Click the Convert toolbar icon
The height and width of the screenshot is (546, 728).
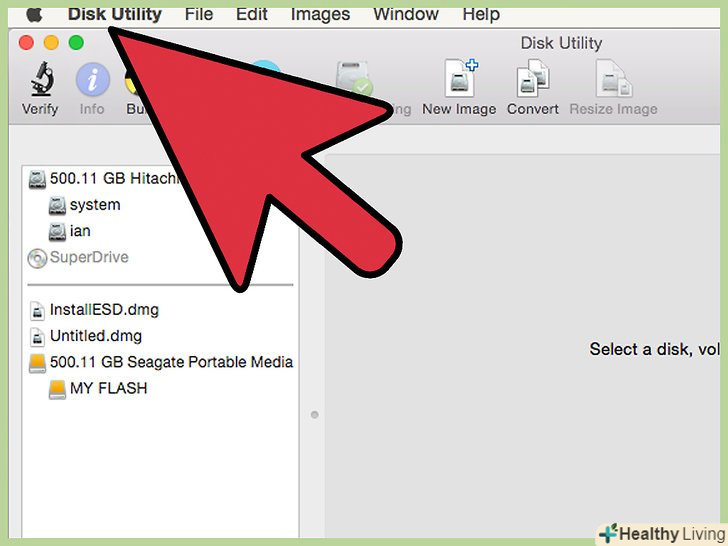click(533, 78)
